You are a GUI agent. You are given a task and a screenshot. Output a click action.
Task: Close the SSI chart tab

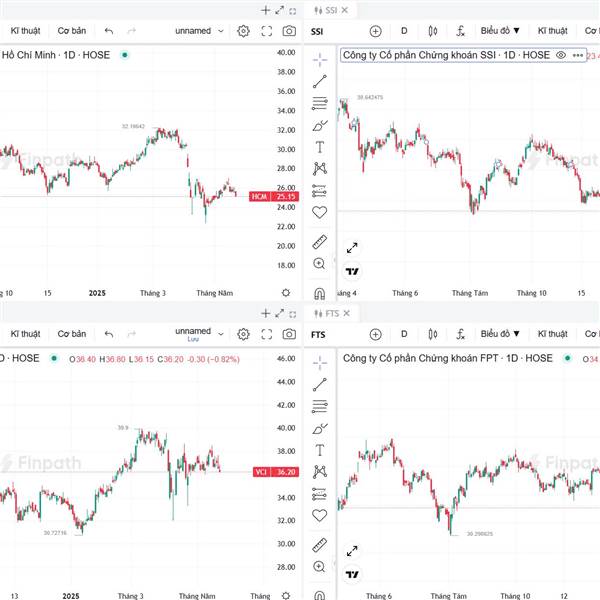coord(345,10)
